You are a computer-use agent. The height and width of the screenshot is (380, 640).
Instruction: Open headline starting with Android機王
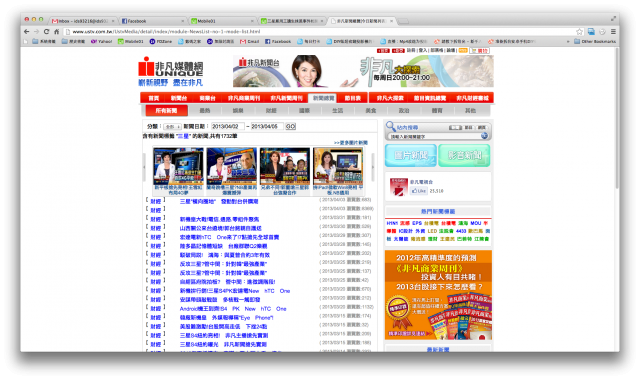coord(233,309)
